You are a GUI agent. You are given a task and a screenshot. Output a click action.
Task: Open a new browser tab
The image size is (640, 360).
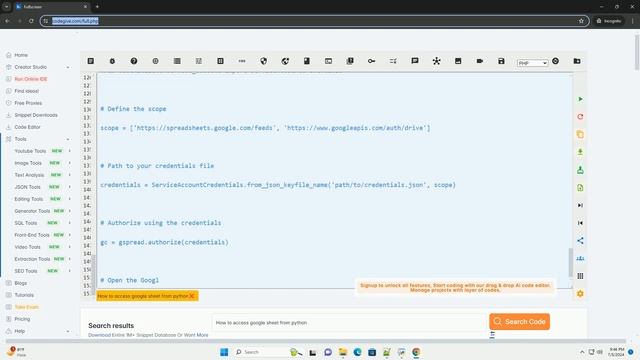(x=97, y=7)
